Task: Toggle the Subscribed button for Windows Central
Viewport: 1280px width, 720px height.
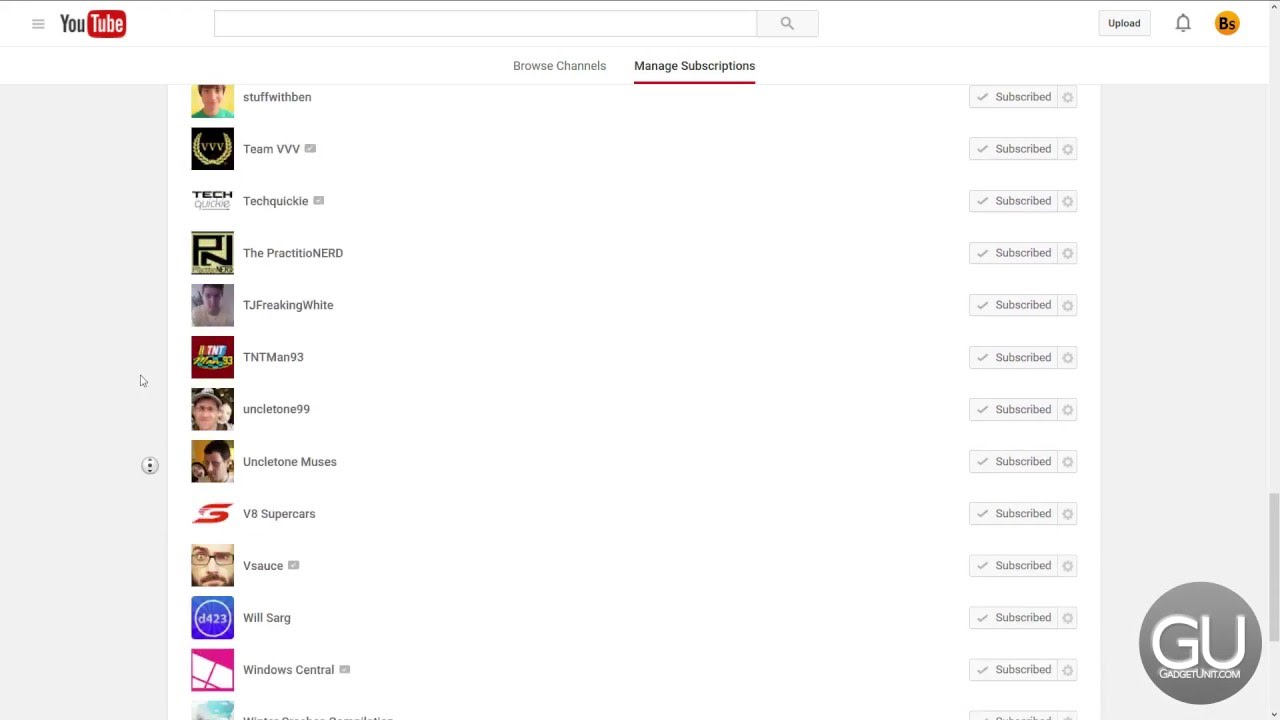Action: pyautogui.click(x=1013, y=669)
